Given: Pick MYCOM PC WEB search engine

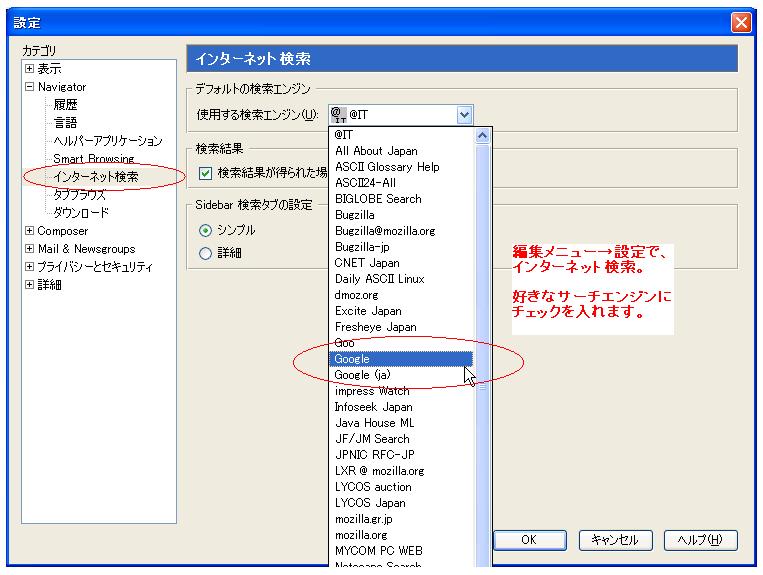Looking at the screenshot, I should tap(401, 551).
